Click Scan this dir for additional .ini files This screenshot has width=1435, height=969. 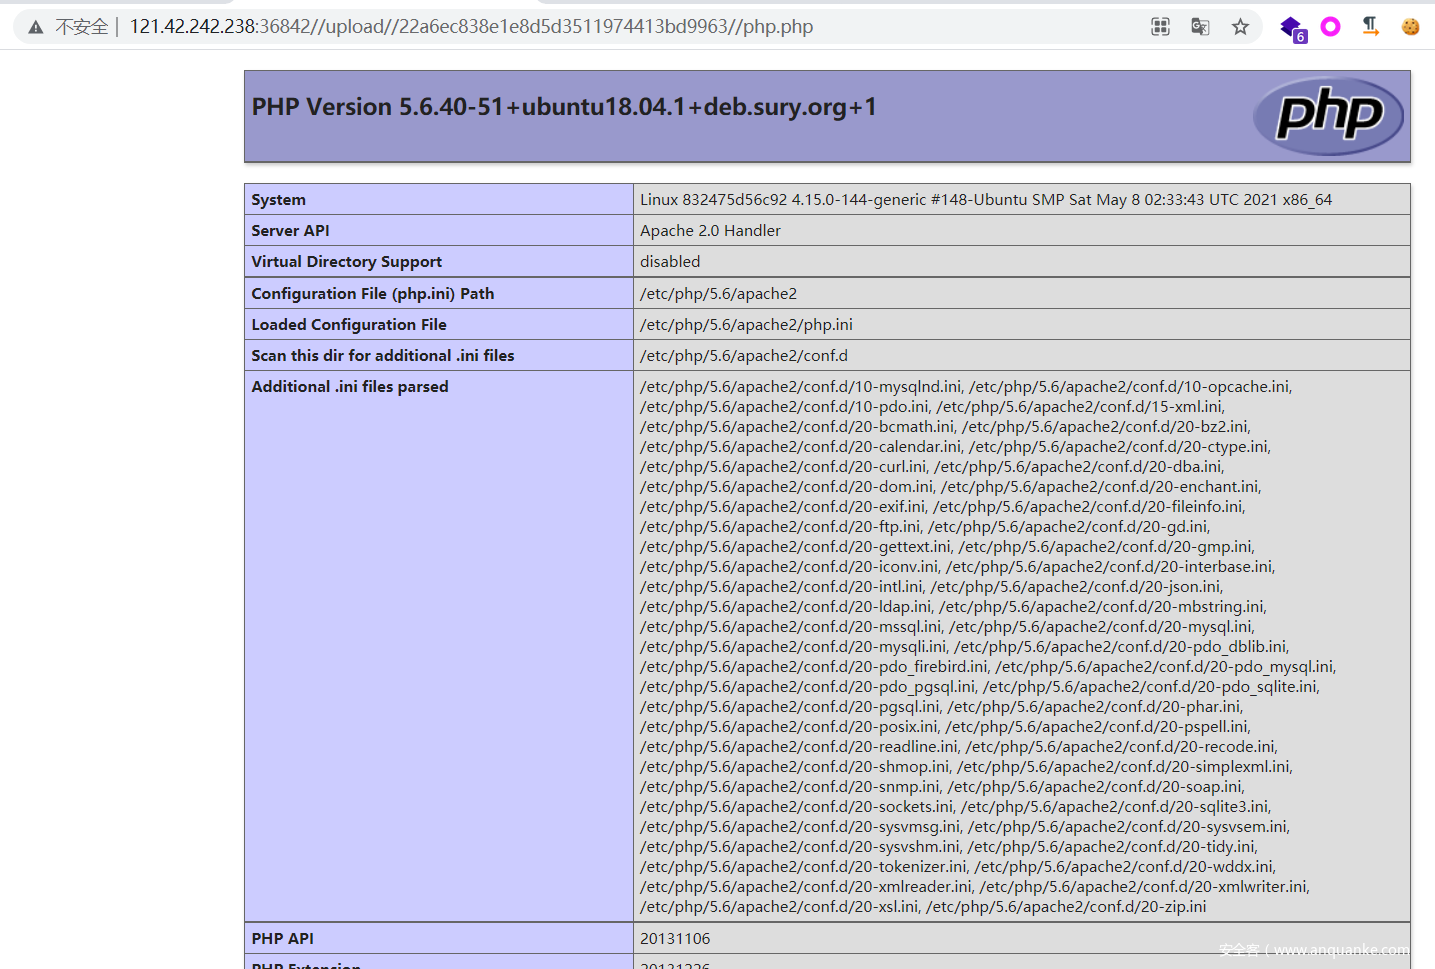click(383, 356)
